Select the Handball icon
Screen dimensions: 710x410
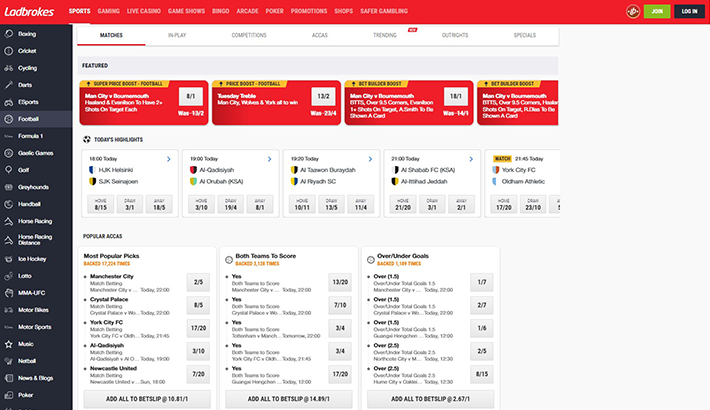click(x=9, y=204)
